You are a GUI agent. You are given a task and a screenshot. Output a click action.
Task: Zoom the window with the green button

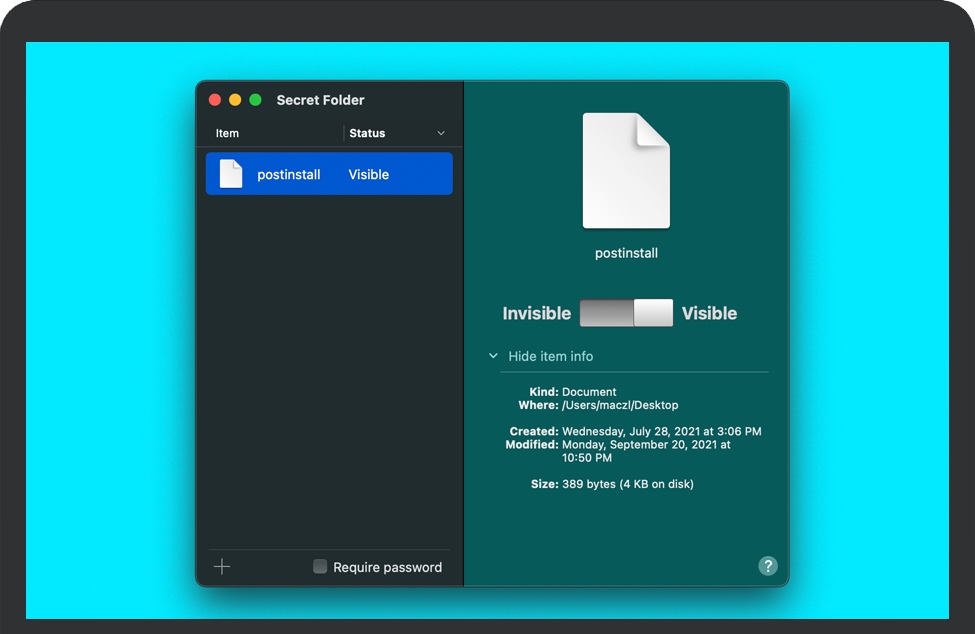point(256,100)
